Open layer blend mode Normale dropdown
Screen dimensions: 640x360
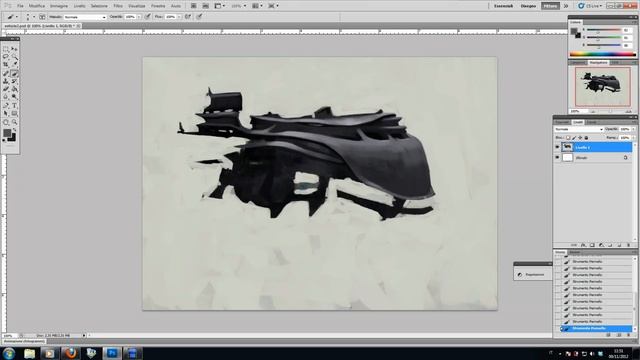coord(578,129)
